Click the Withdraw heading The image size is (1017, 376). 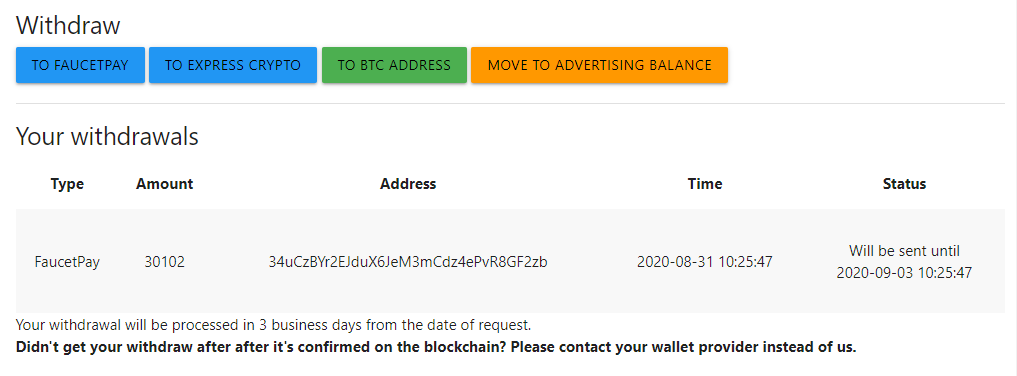point(68,26)
